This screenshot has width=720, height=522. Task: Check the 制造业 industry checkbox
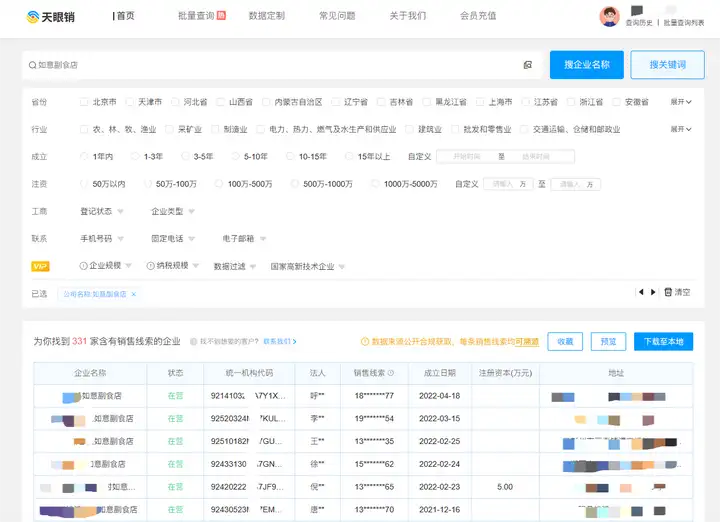tap(215, 129)
